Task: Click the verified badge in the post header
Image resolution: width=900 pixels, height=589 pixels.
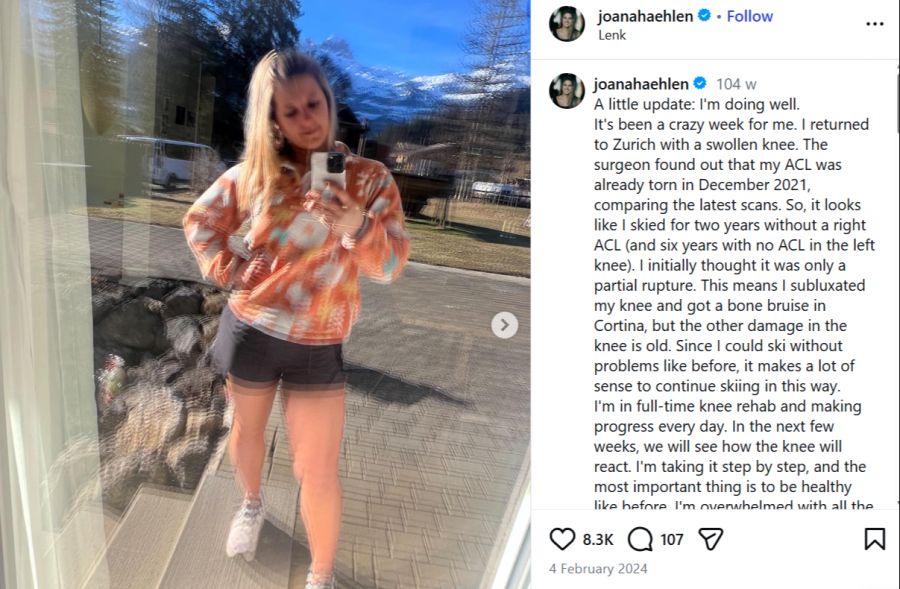Action: [704, 16]
